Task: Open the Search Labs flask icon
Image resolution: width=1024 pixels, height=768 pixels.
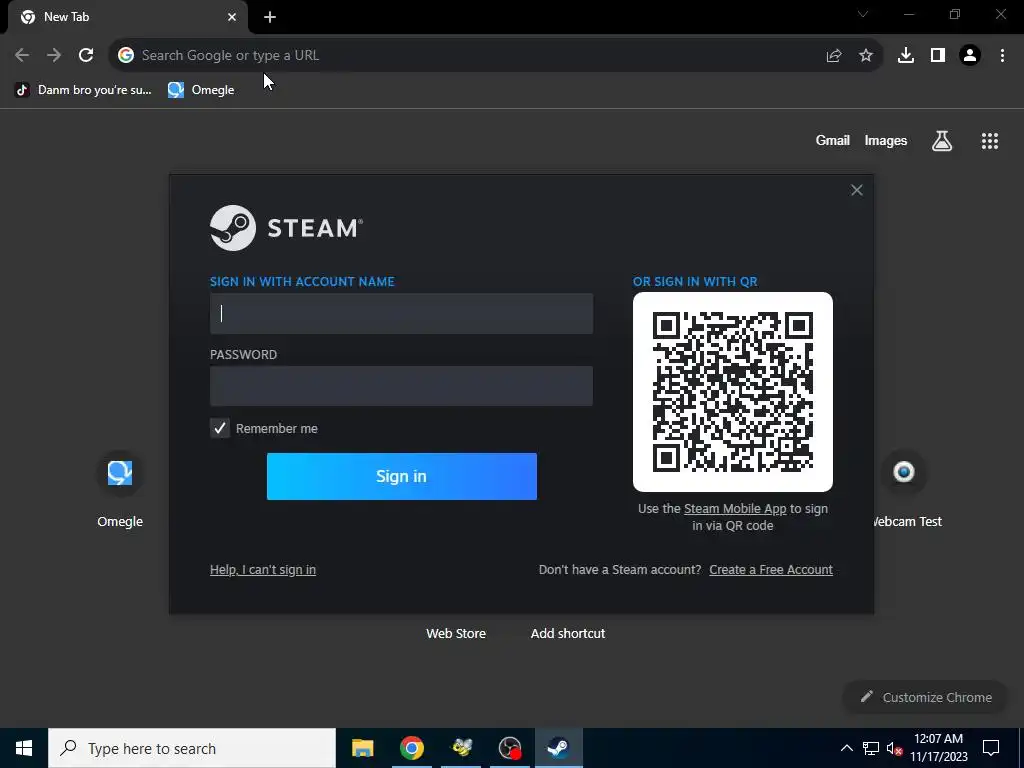Action: 942,140
